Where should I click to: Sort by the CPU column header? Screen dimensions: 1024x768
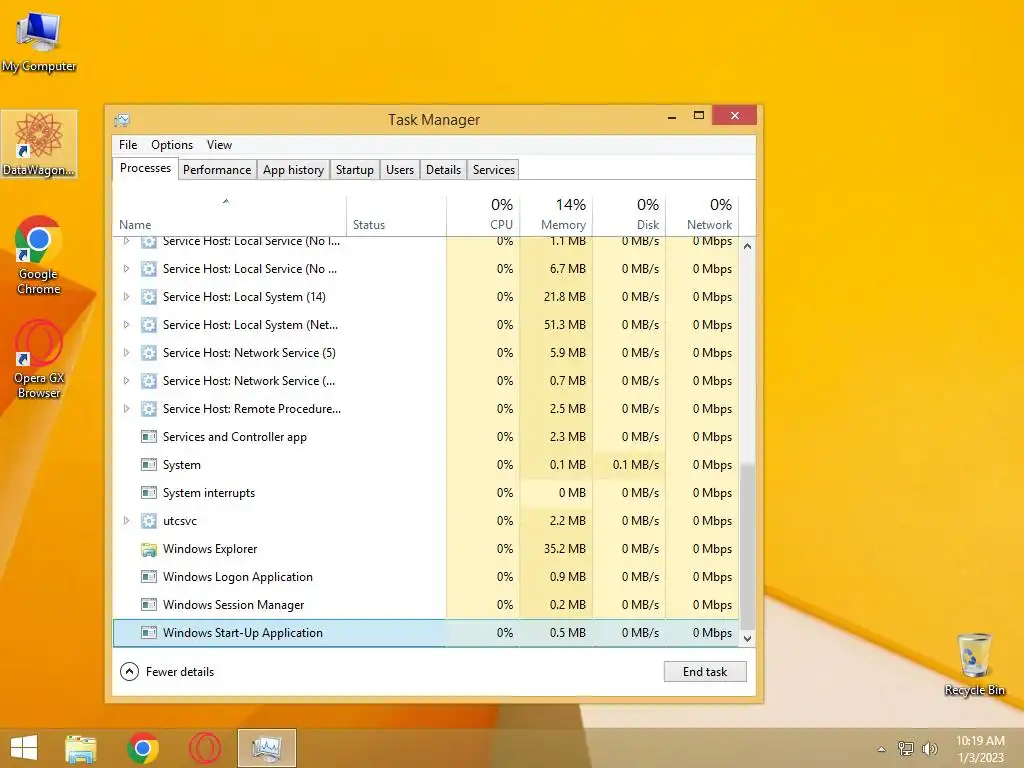click(483, 216)
